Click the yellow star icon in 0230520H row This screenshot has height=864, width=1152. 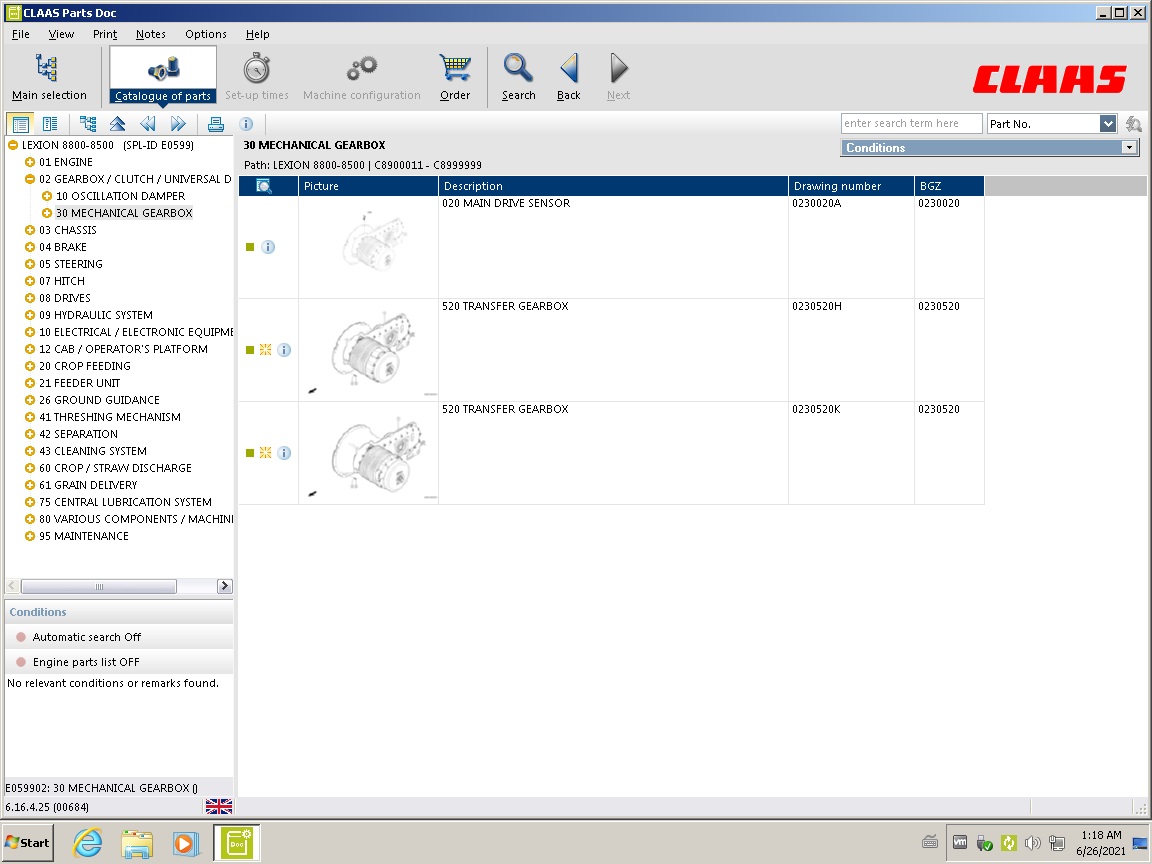(265, 350)
